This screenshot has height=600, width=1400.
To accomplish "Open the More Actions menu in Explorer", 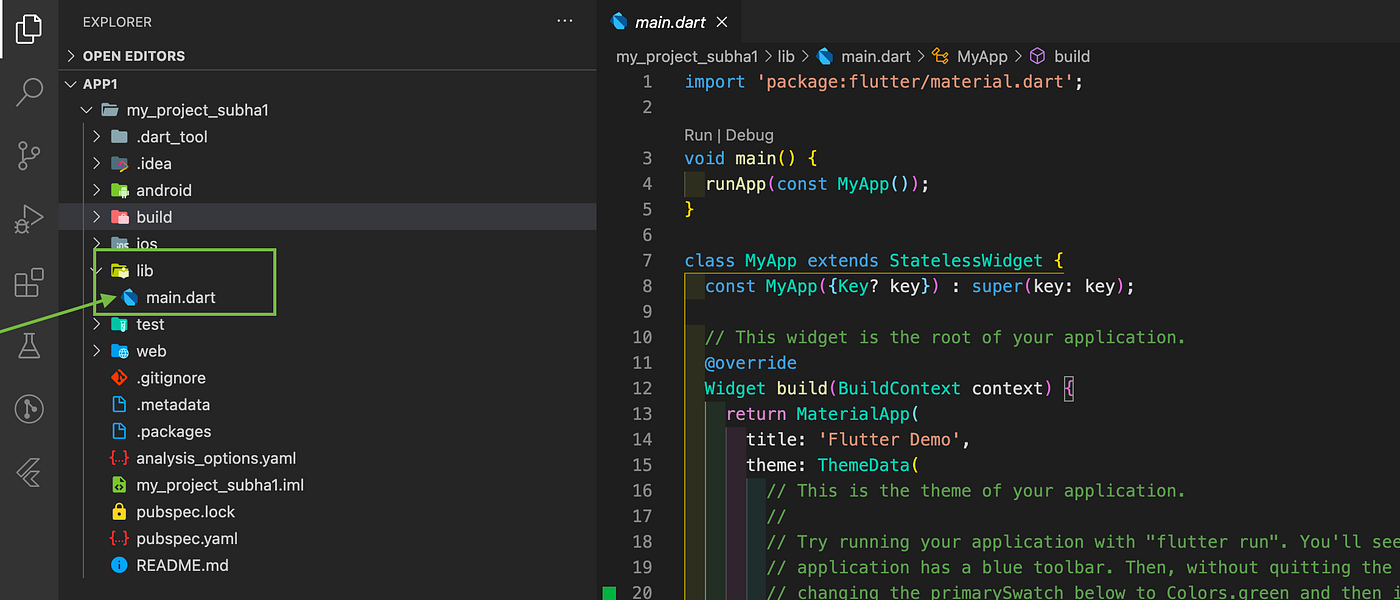I will tap(565, 21).
